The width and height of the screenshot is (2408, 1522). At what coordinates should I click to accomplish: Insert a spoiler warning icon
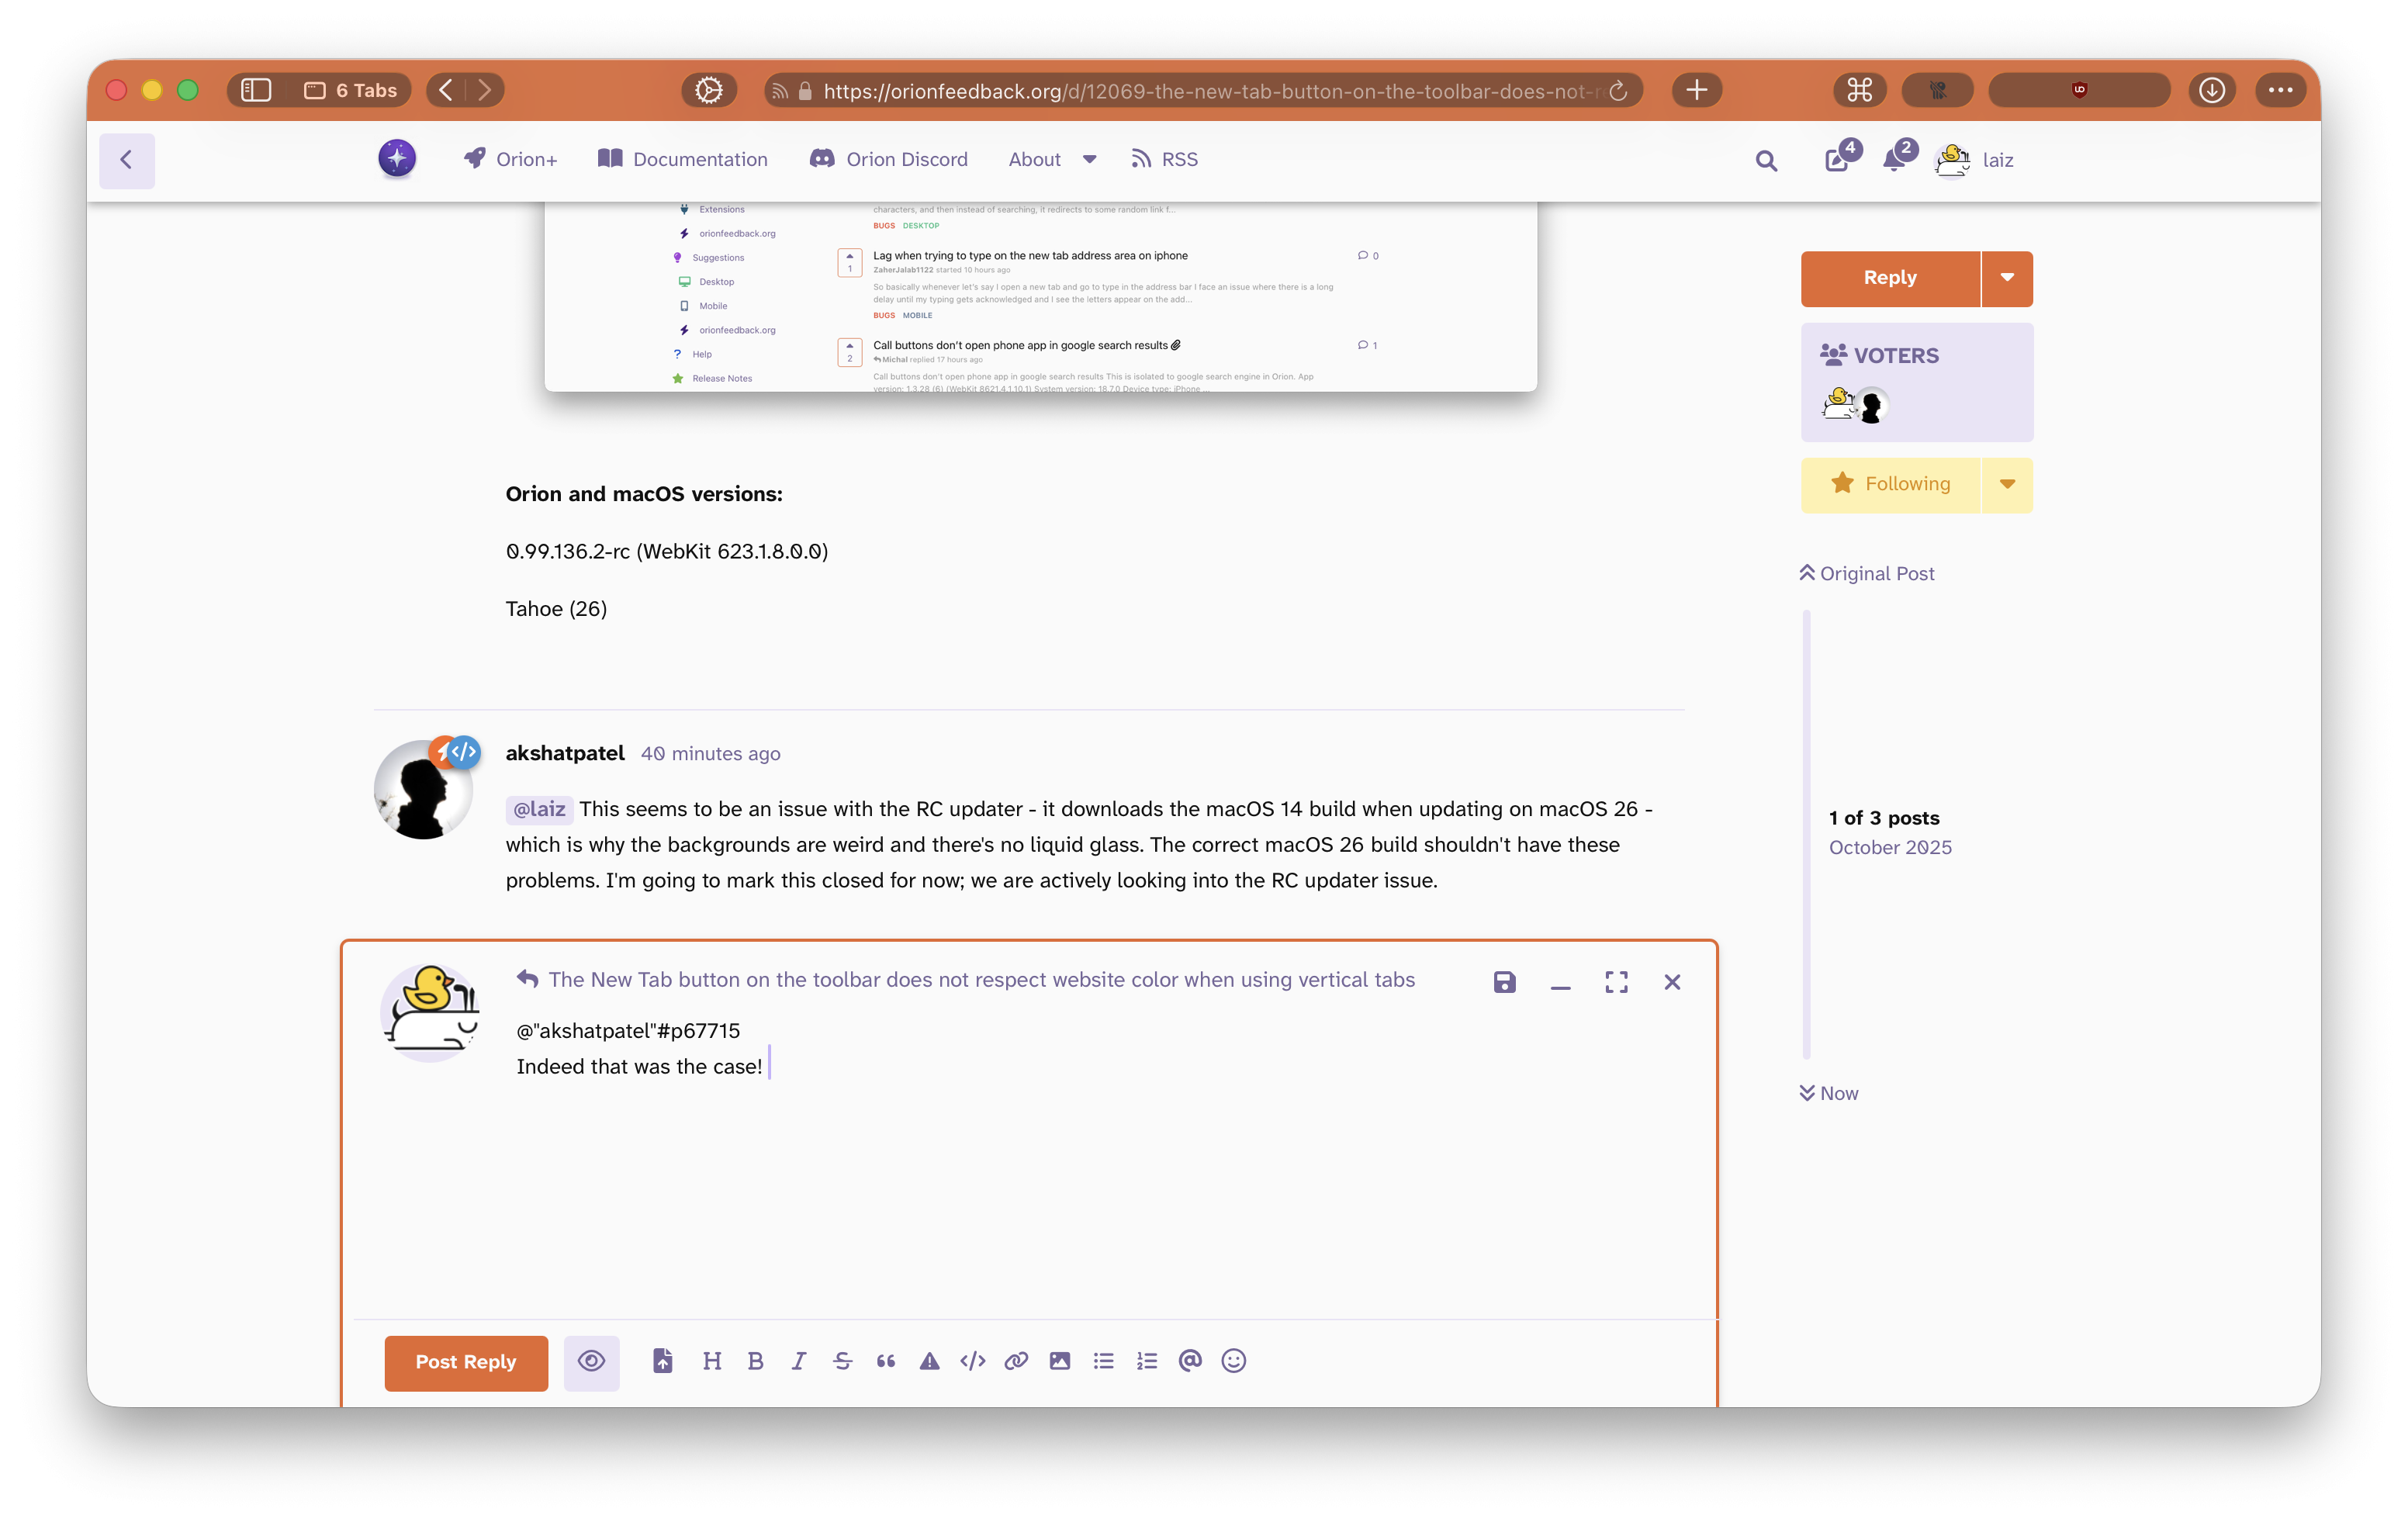click(x=929, y=1361)
